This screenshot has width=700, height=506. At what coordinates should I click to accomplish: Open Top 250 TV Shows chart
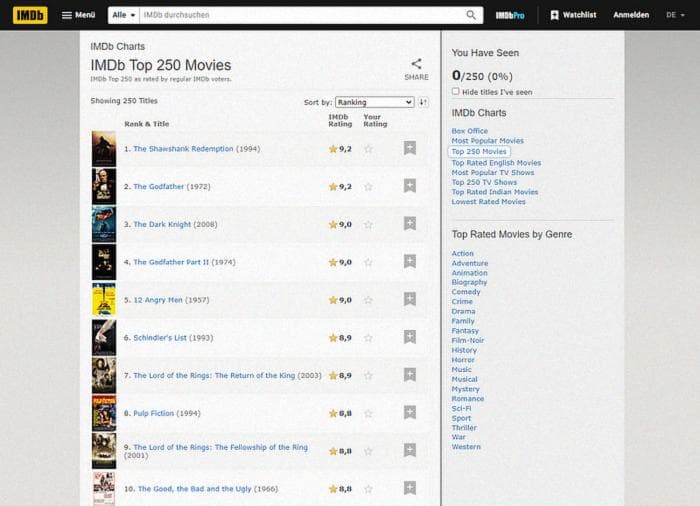pyautogui.click(x=484, y=182)
